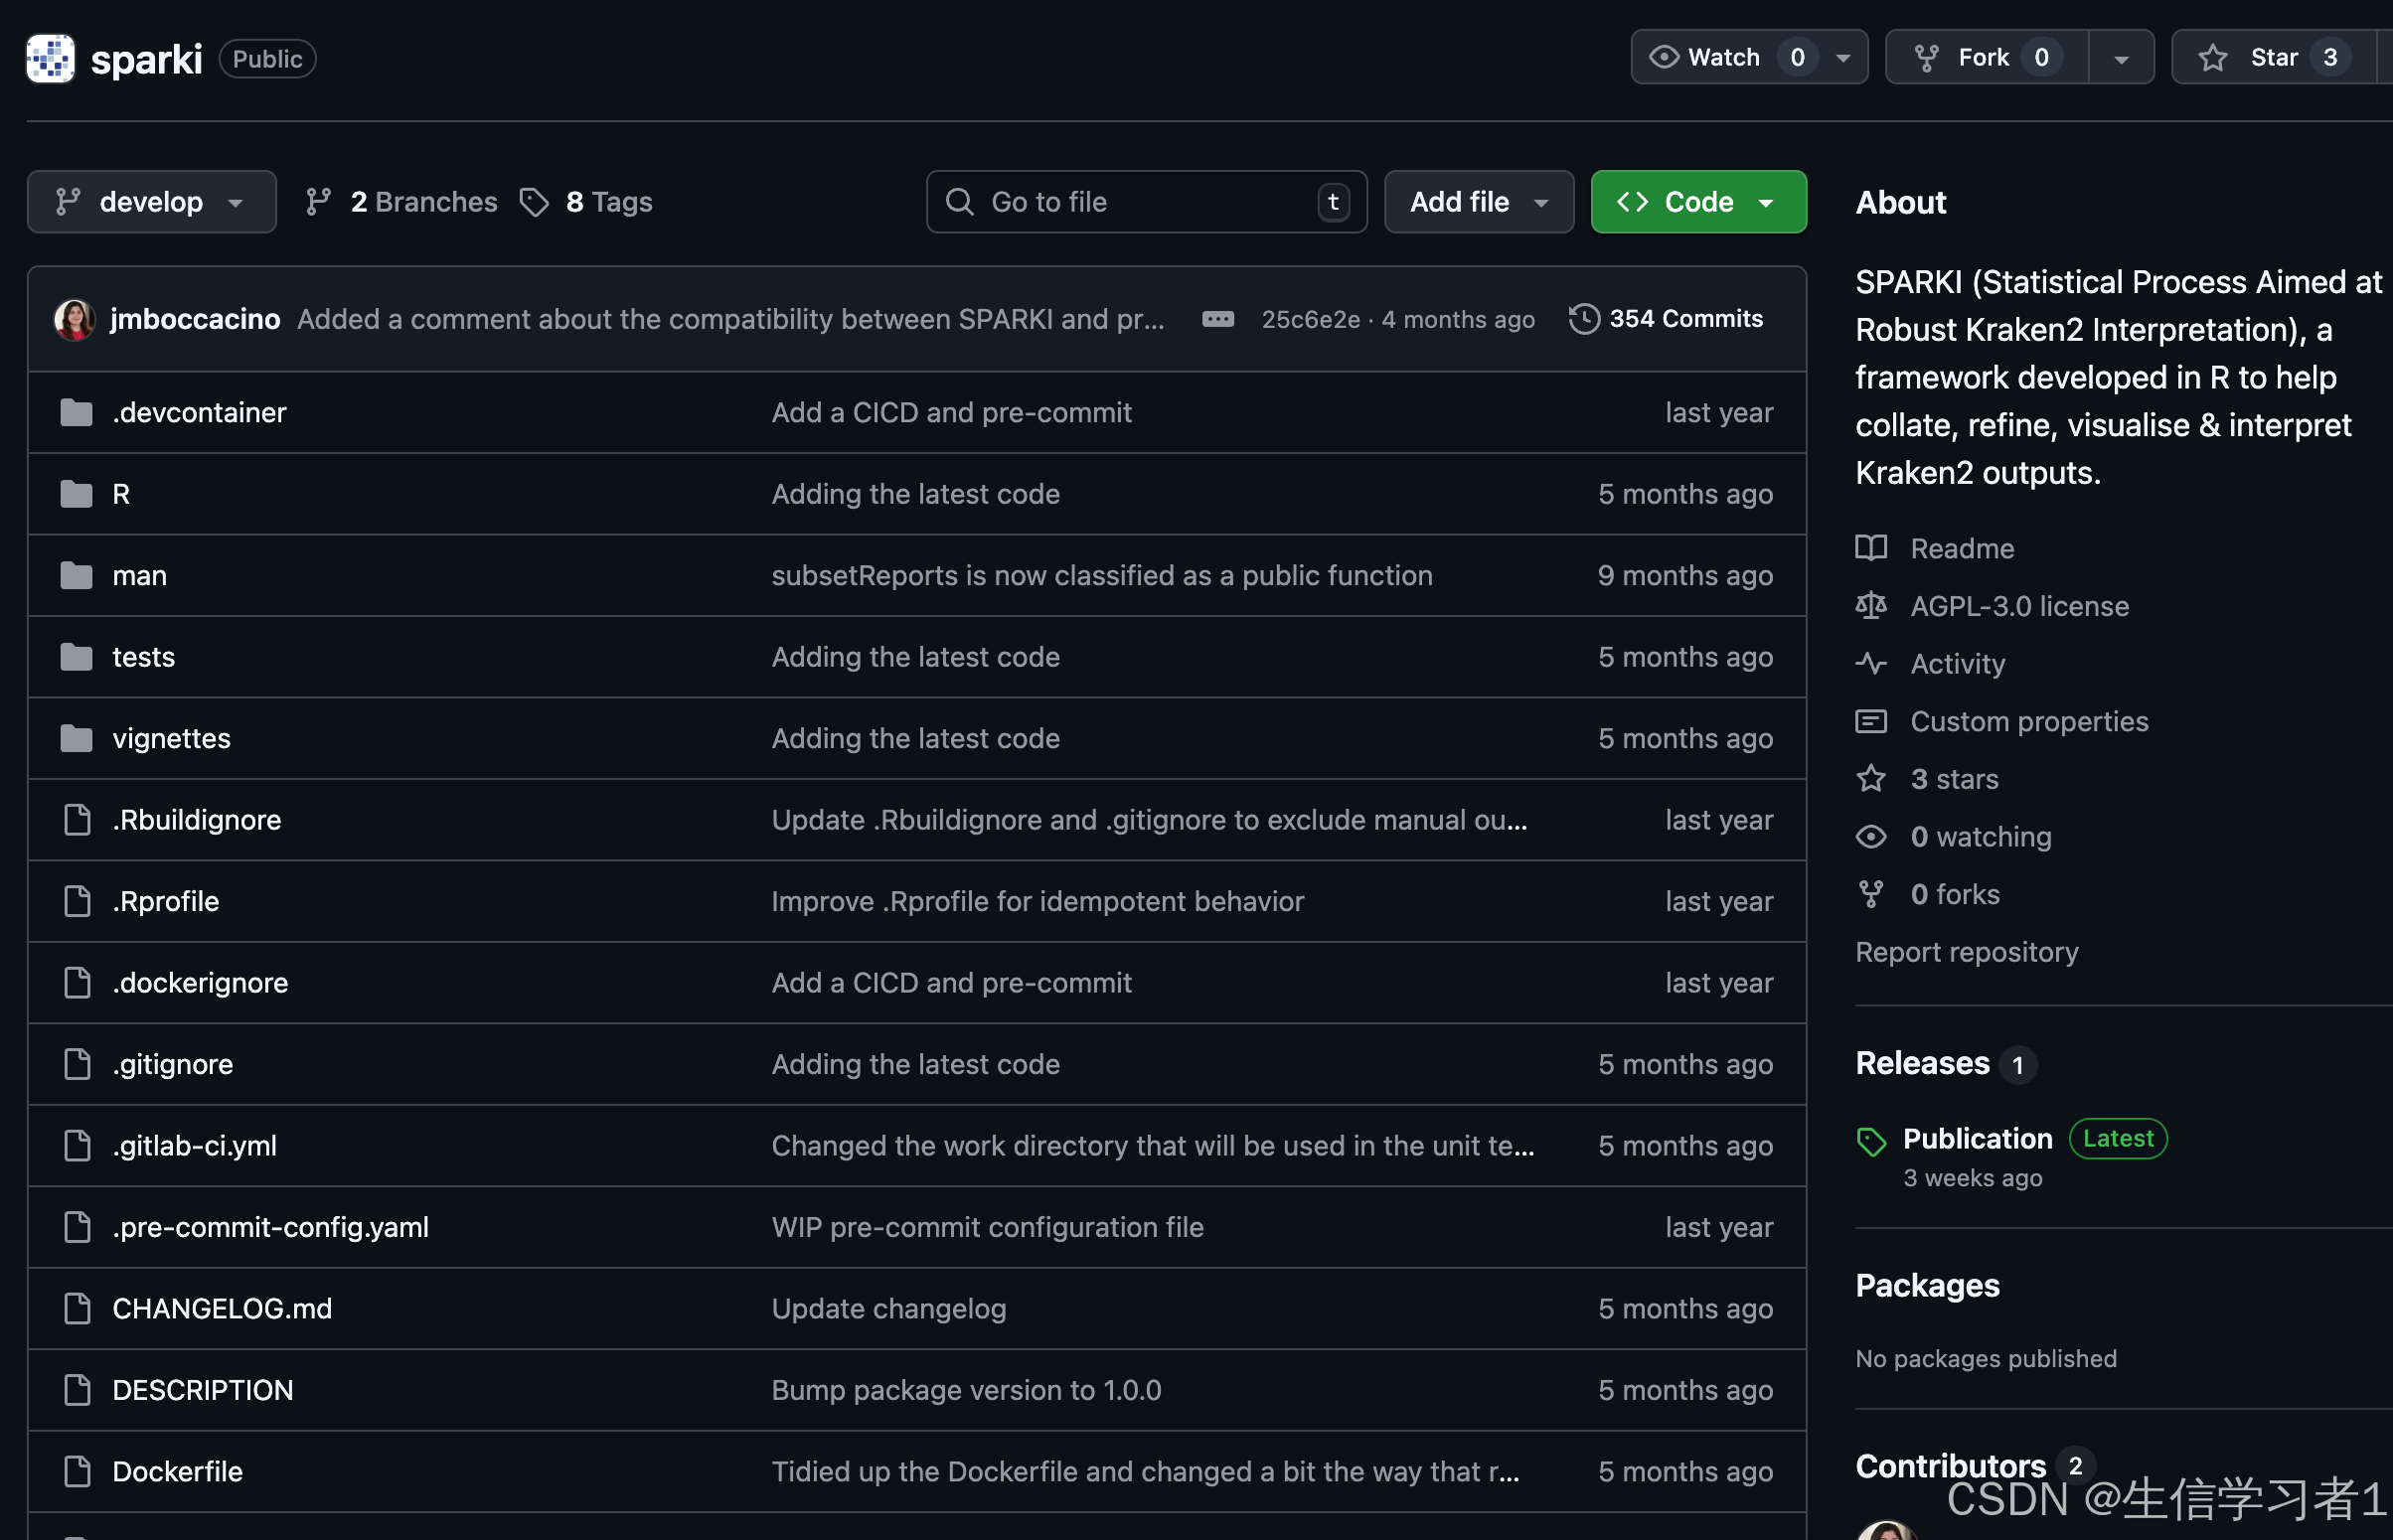2393x1540 pixels.
Task: Click the .dockerignore file icon
Action: point(77,983)
